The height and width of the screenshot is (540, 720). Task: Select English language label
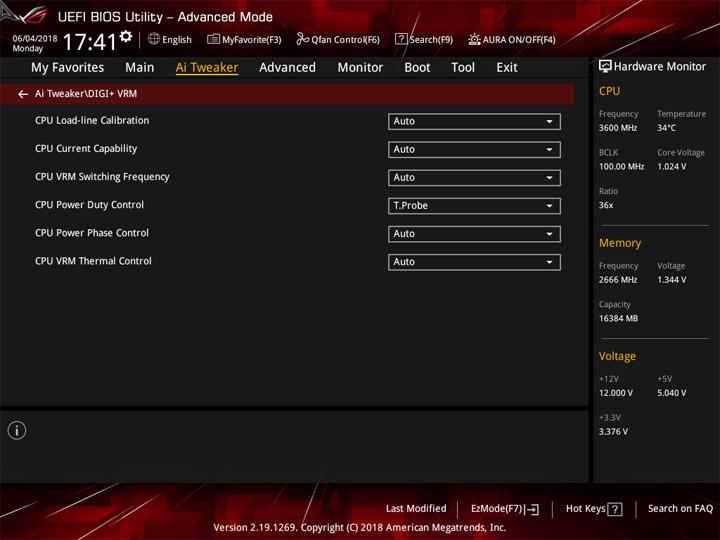(177, 40)
